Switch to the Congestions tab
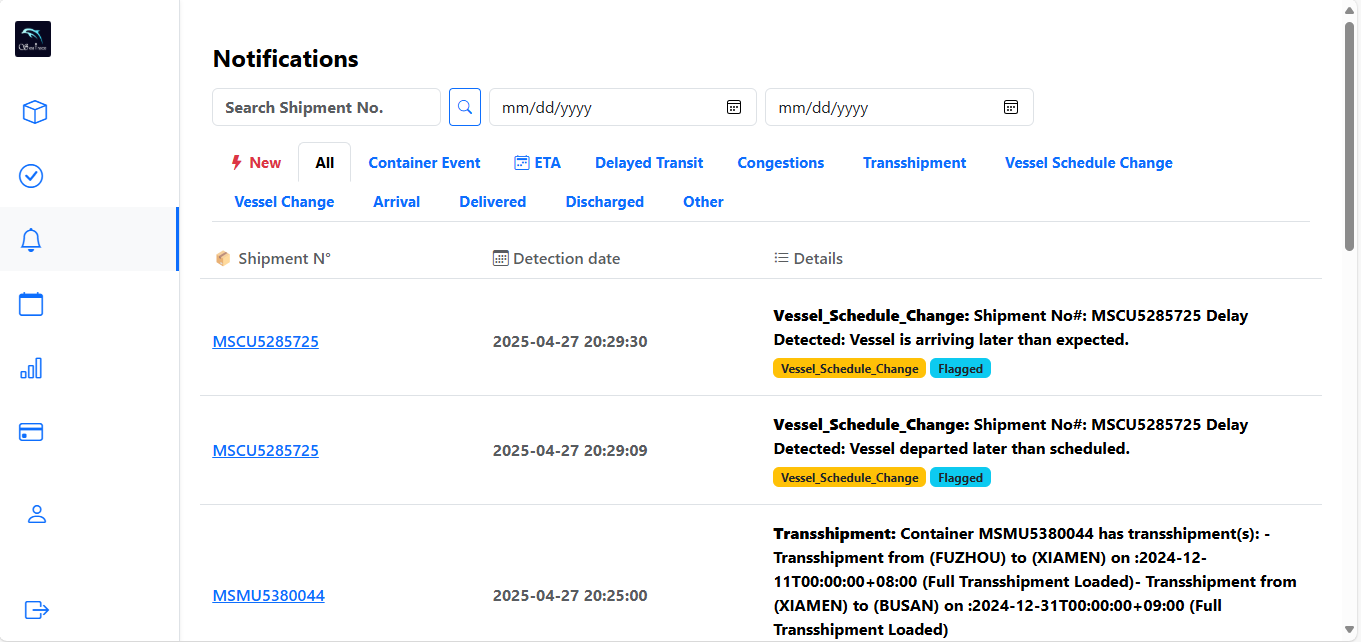1361x642 pixels. [781, 162]
